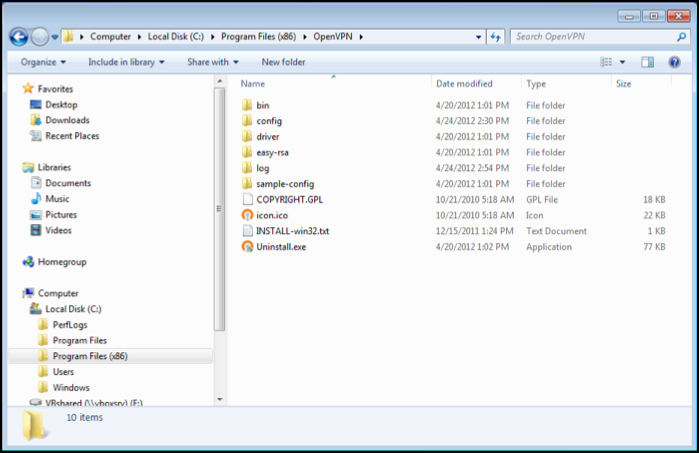Click the Help question mark icon
This screenshot has width=699, height=453.
[673, 62]
